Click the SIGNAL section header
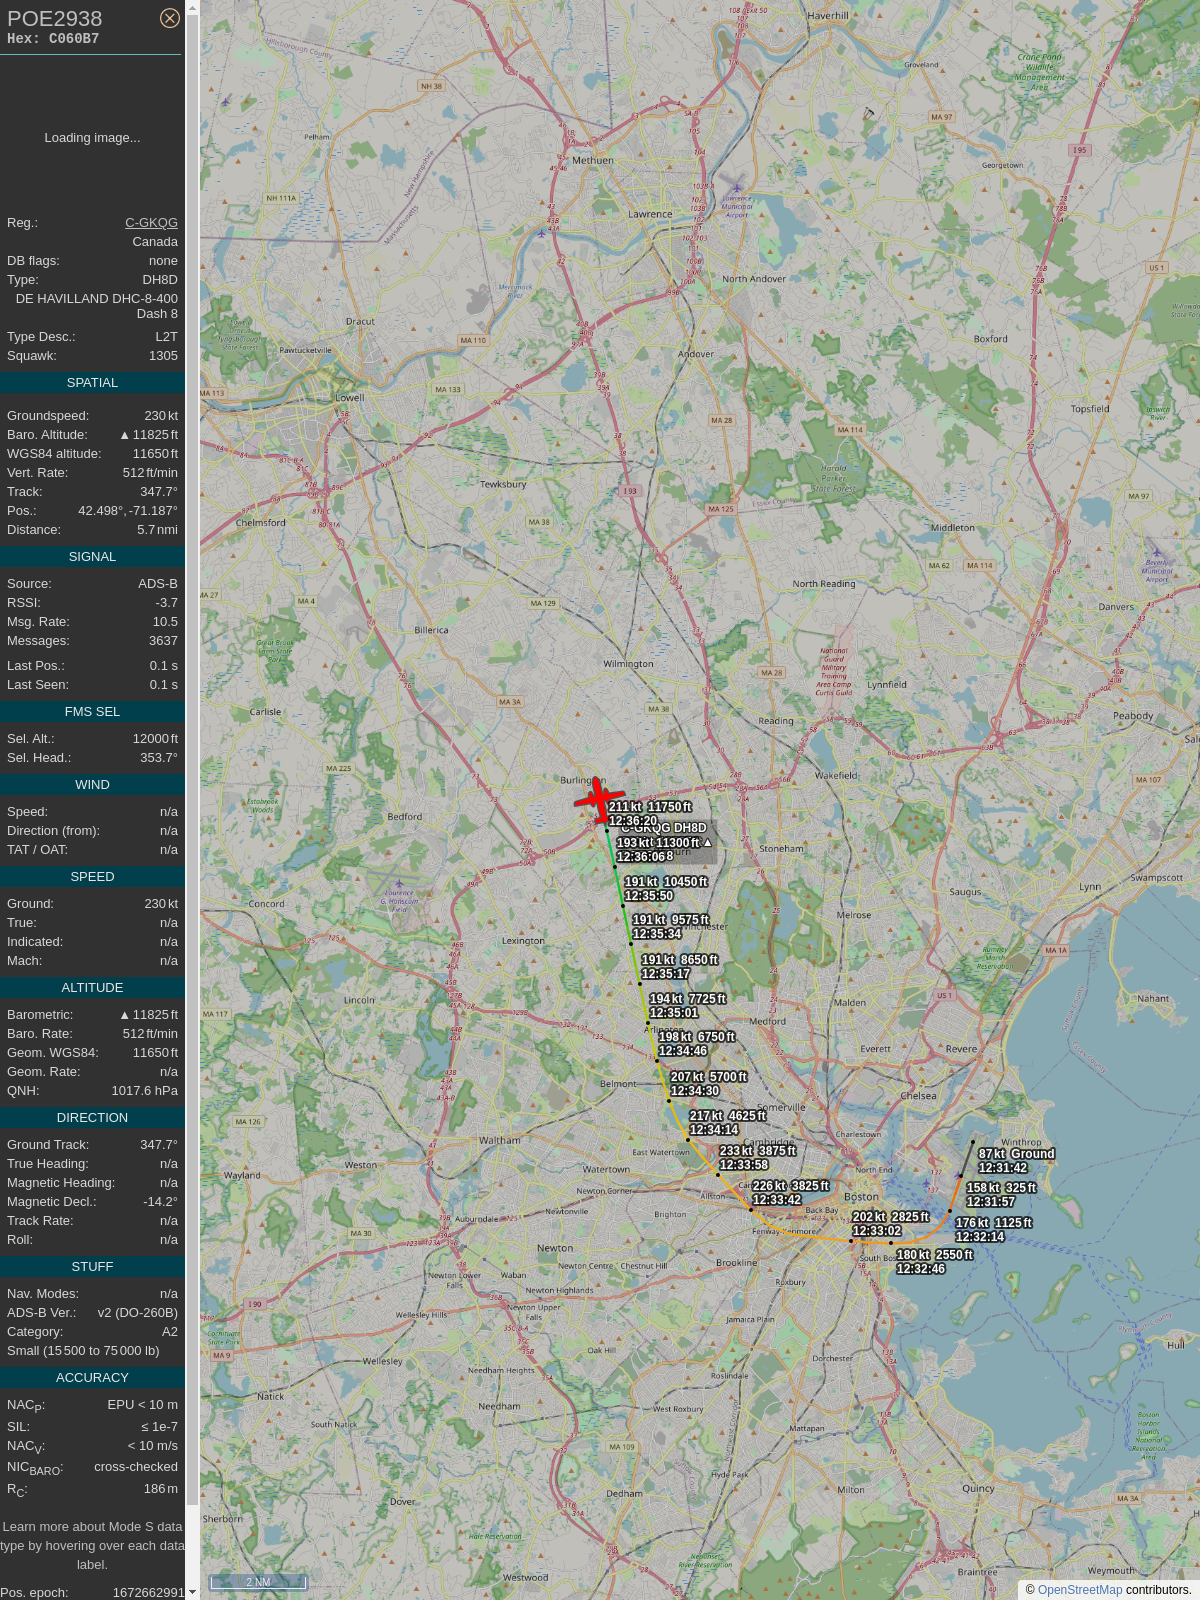1200x1600 pixels. (92, 557)
